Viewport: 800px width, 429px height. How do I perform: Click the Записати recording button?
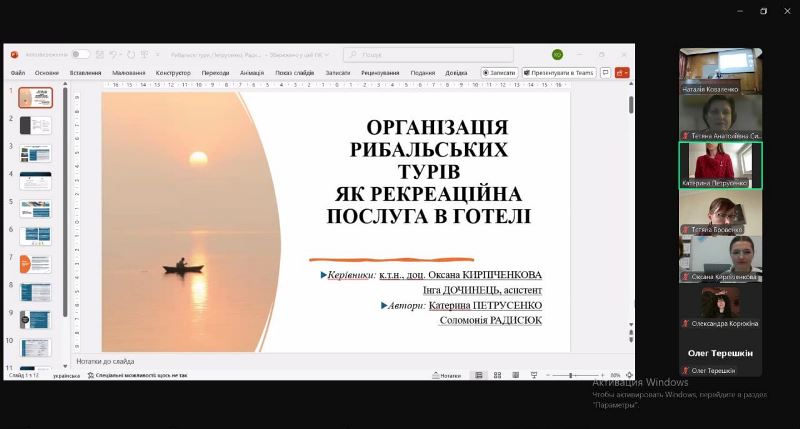(499, 73)
